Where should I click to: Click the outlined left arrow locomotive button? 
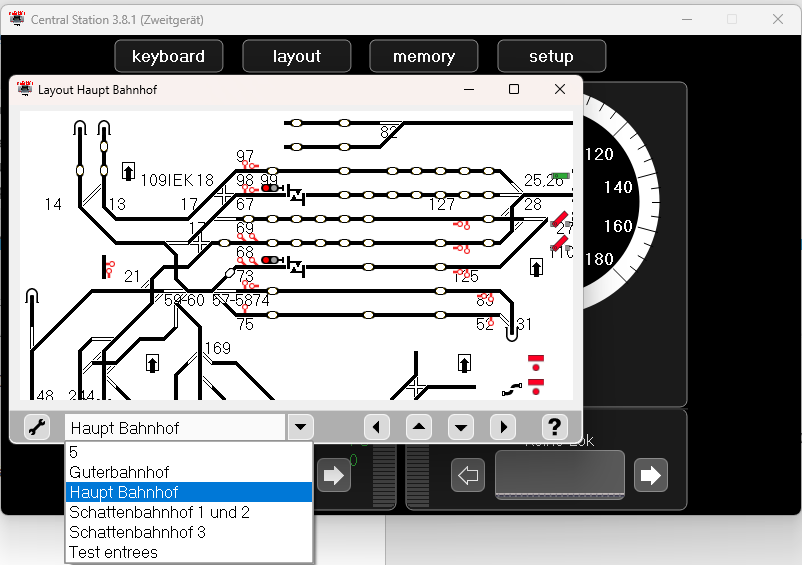467,475
